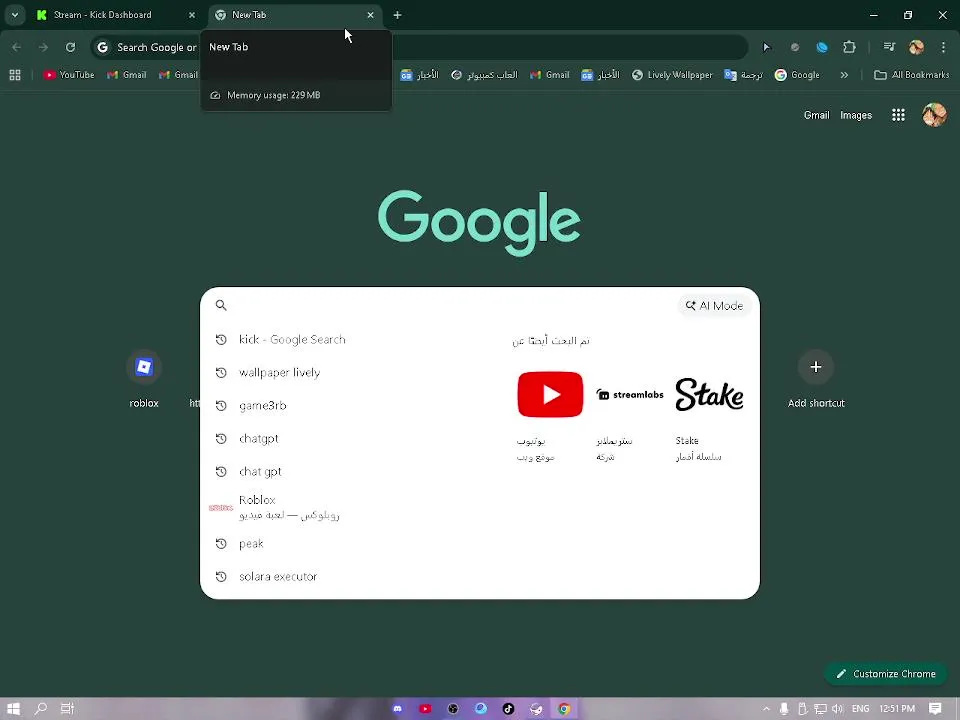Open the العاب كمبيوتر bookmark
The height and width of the screenshot is (720, 960).
pyautogui.click(x=484, y=75)
